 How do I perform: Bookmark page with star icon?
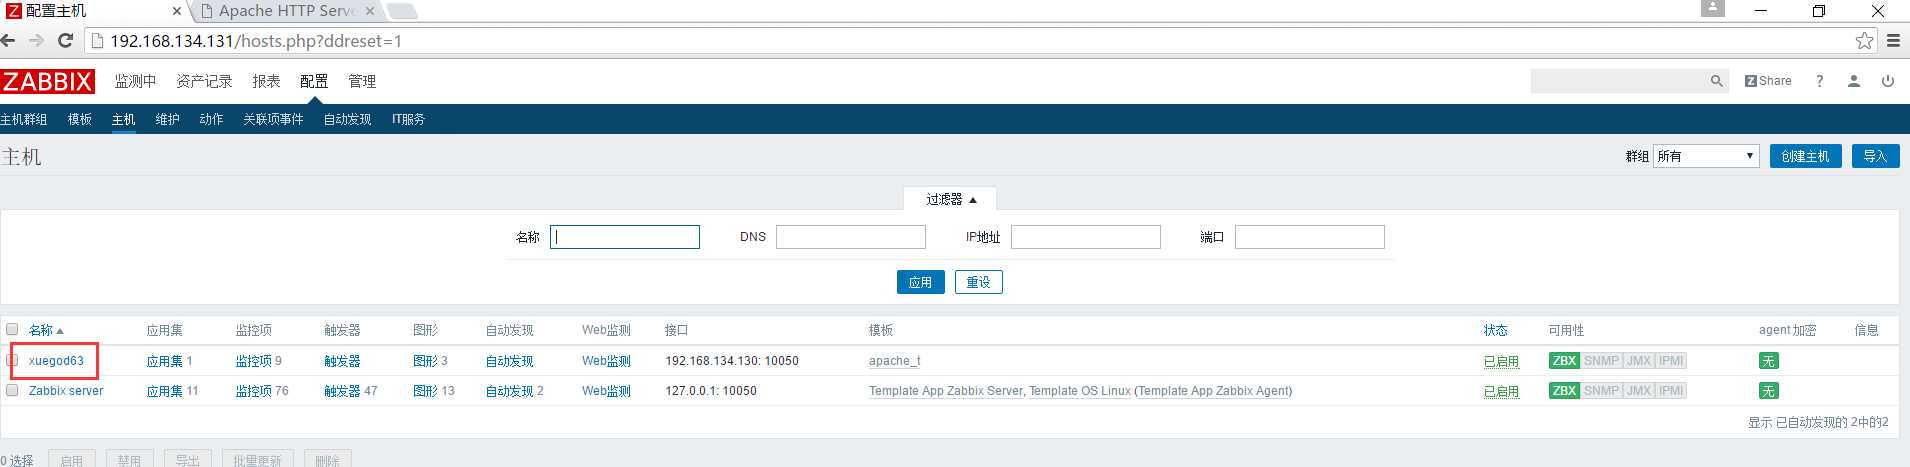pyautogui.click(x=1864, y=41)
